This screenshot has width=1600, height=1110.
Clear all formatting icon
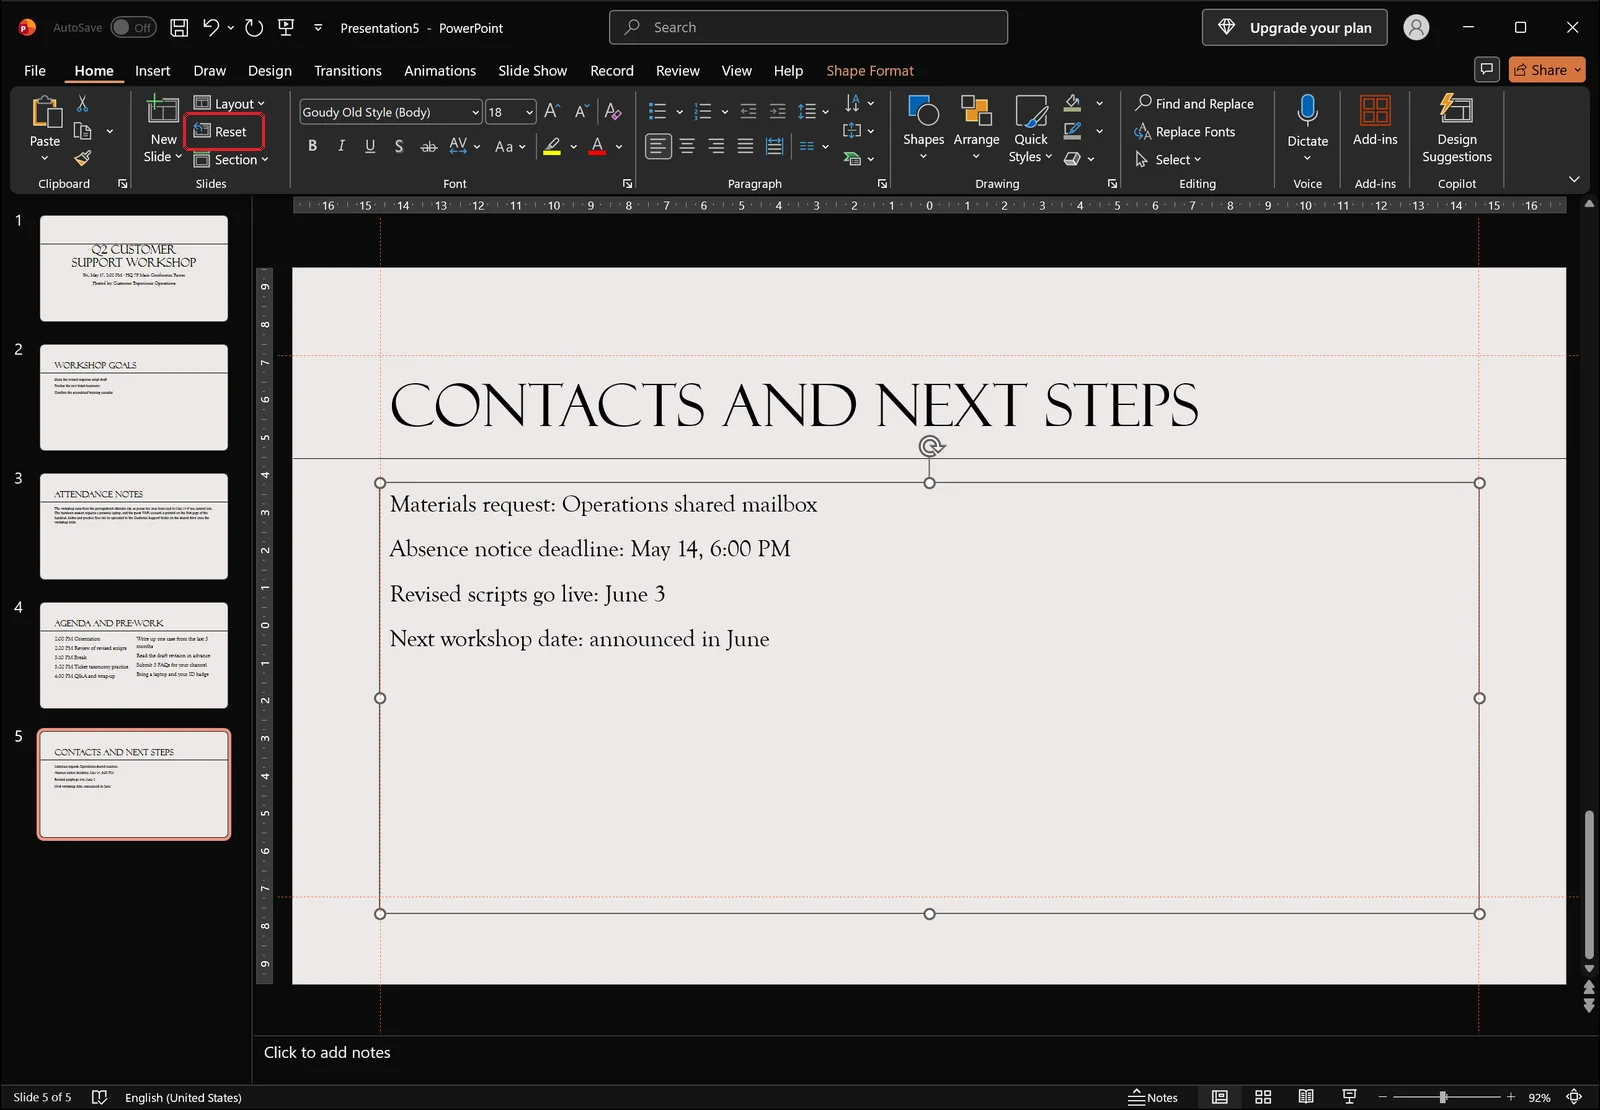(613, 112)
